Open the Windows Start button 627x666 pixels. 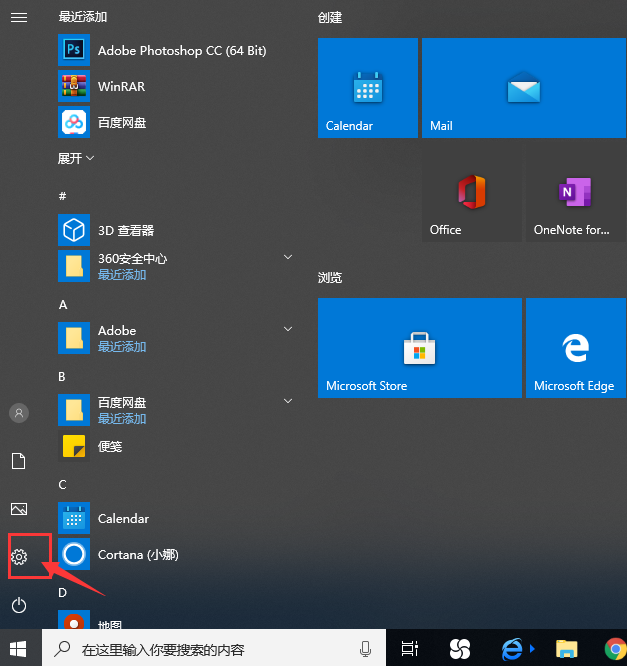pyautogui.click(x=19, y=648)
